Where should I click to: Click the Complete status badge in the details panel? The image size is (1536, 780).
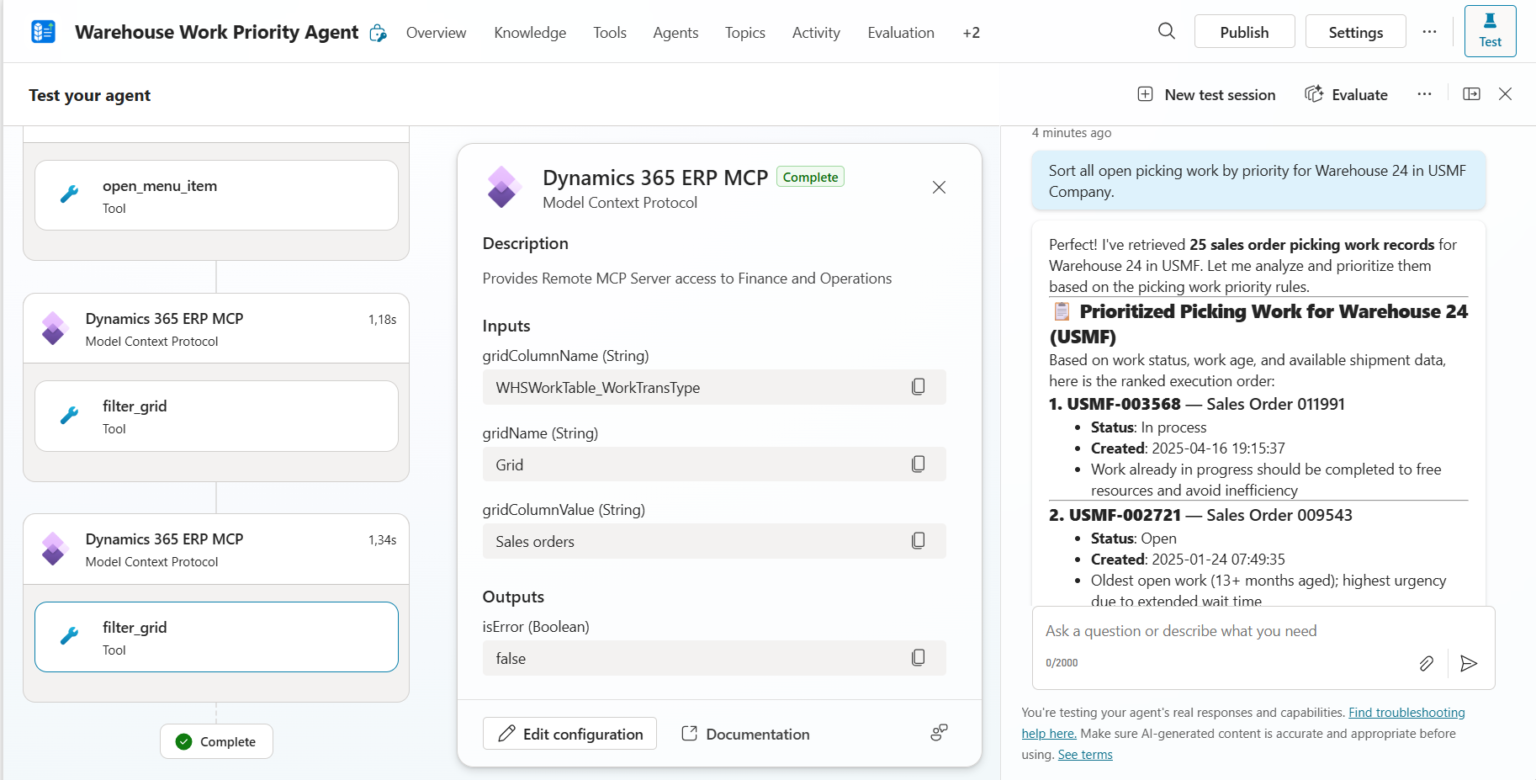coord(810,177)
